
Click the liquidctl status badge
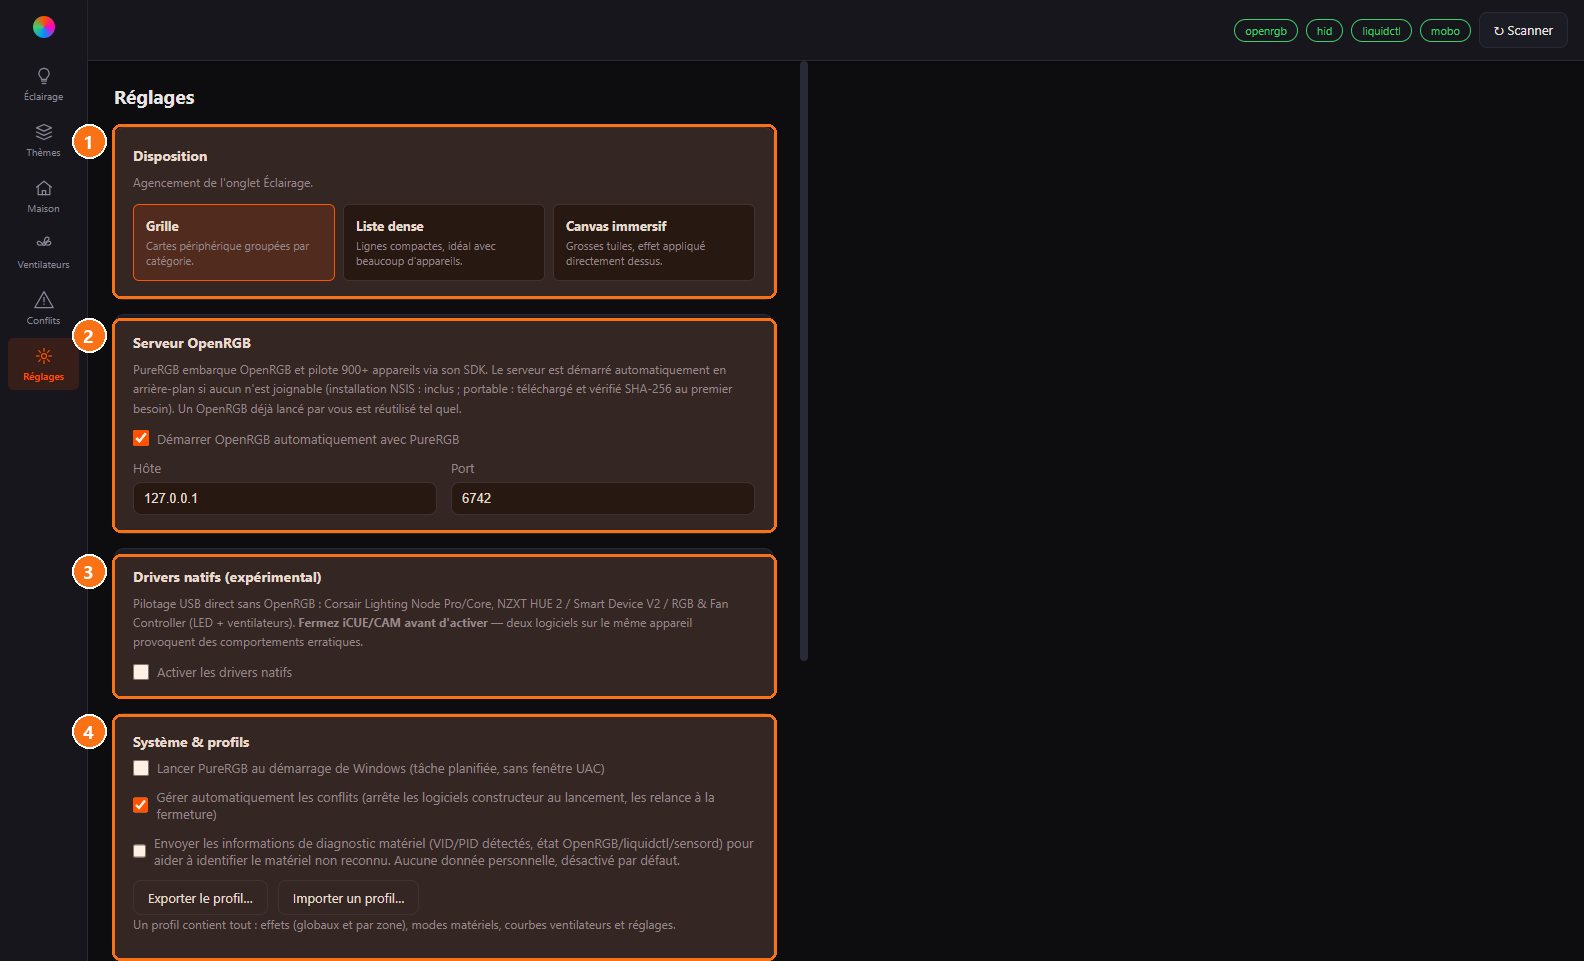[1381, 31]
